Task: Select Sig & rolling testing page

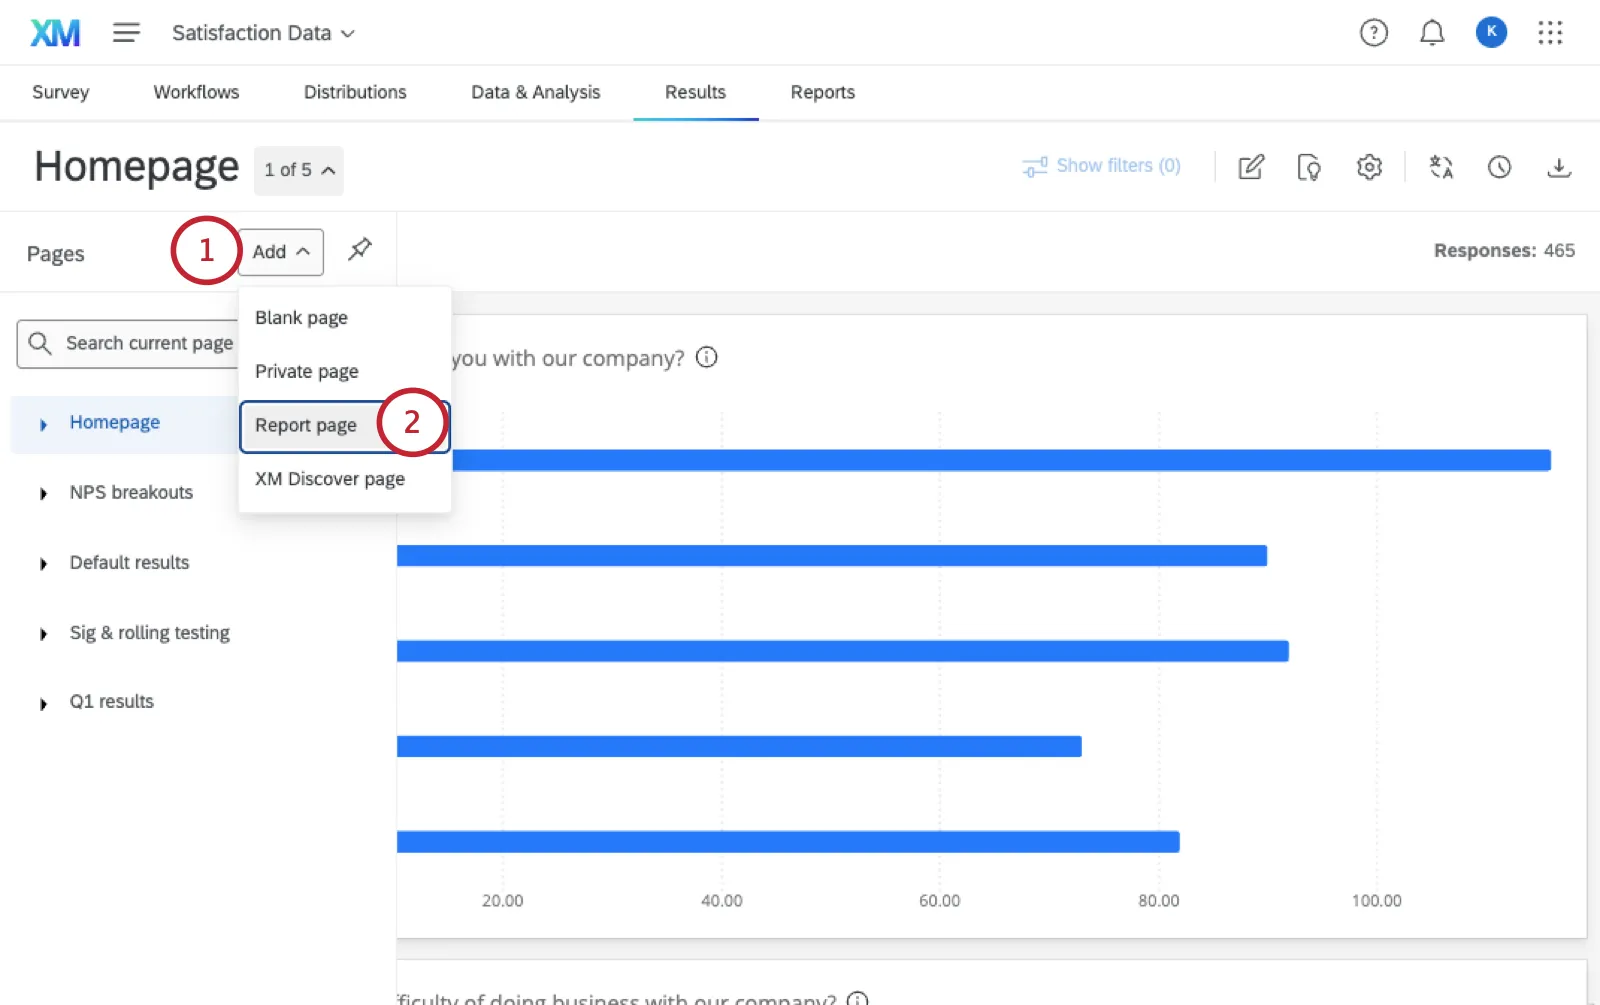Action: pos(150,632)
